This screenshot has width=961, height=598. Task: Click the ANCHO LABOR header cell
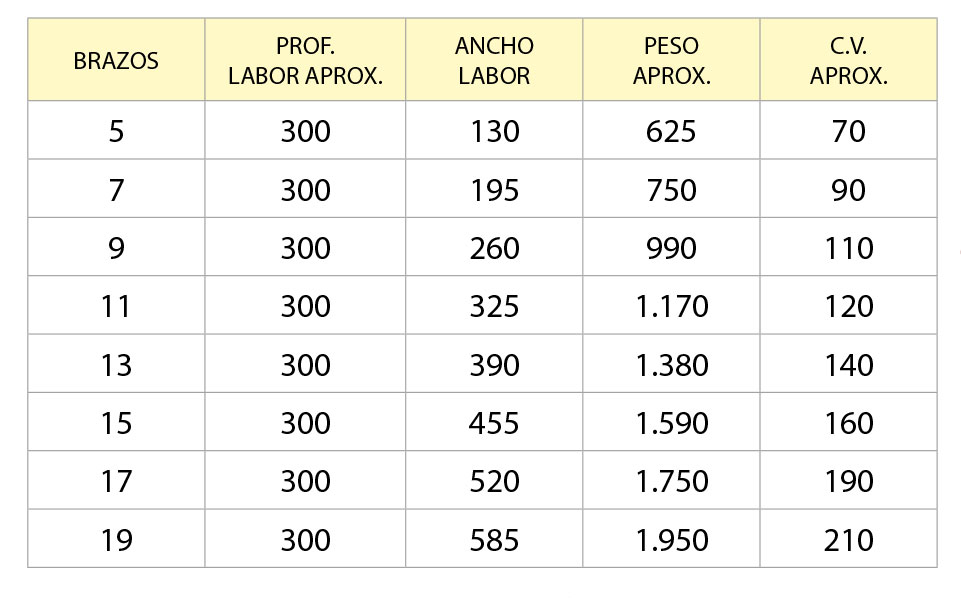coord(494,61)
